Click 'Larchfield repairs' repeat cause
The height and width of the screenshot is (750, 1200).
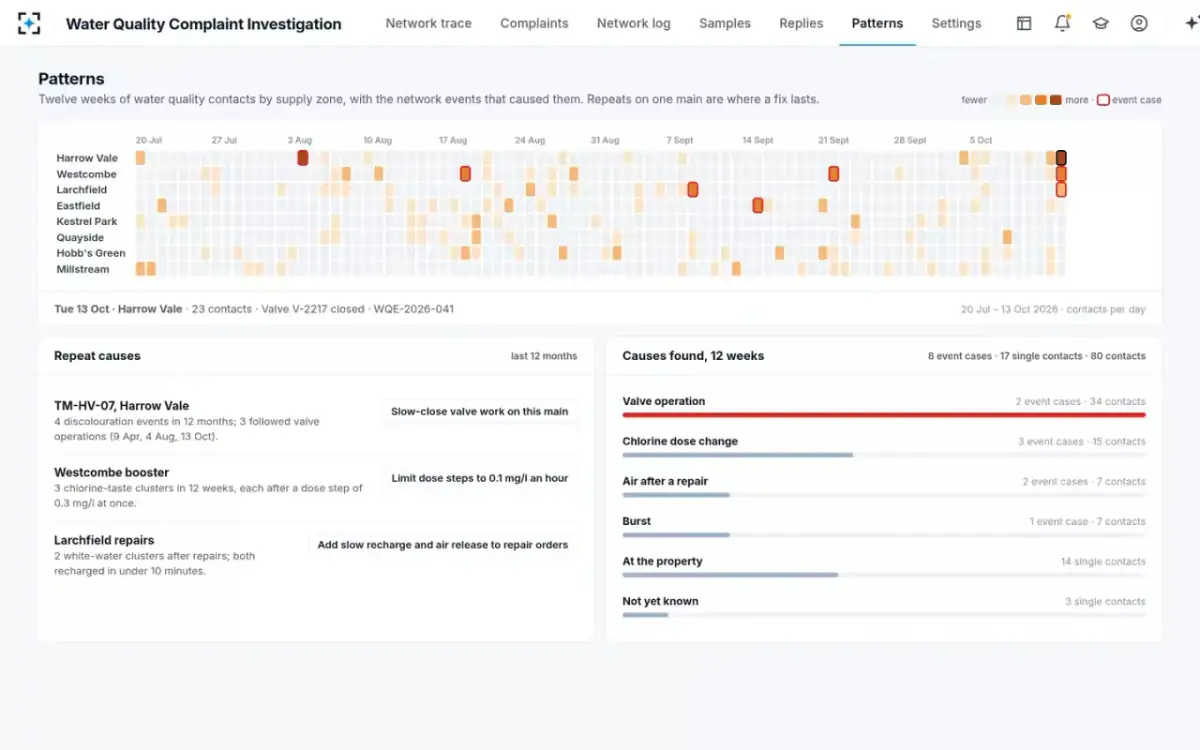104,540
